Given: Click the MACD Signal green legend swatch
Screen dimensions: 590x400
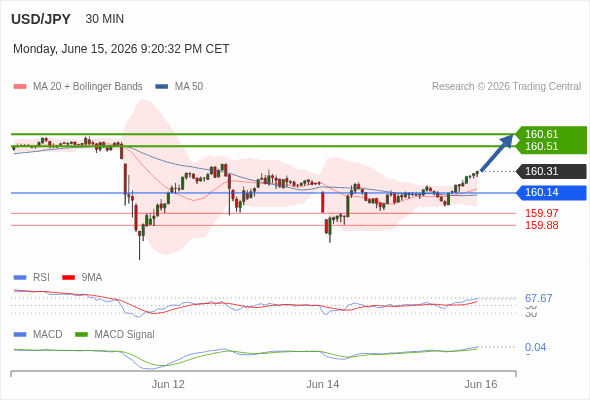Looking at the screenshot, I should 81,335.
